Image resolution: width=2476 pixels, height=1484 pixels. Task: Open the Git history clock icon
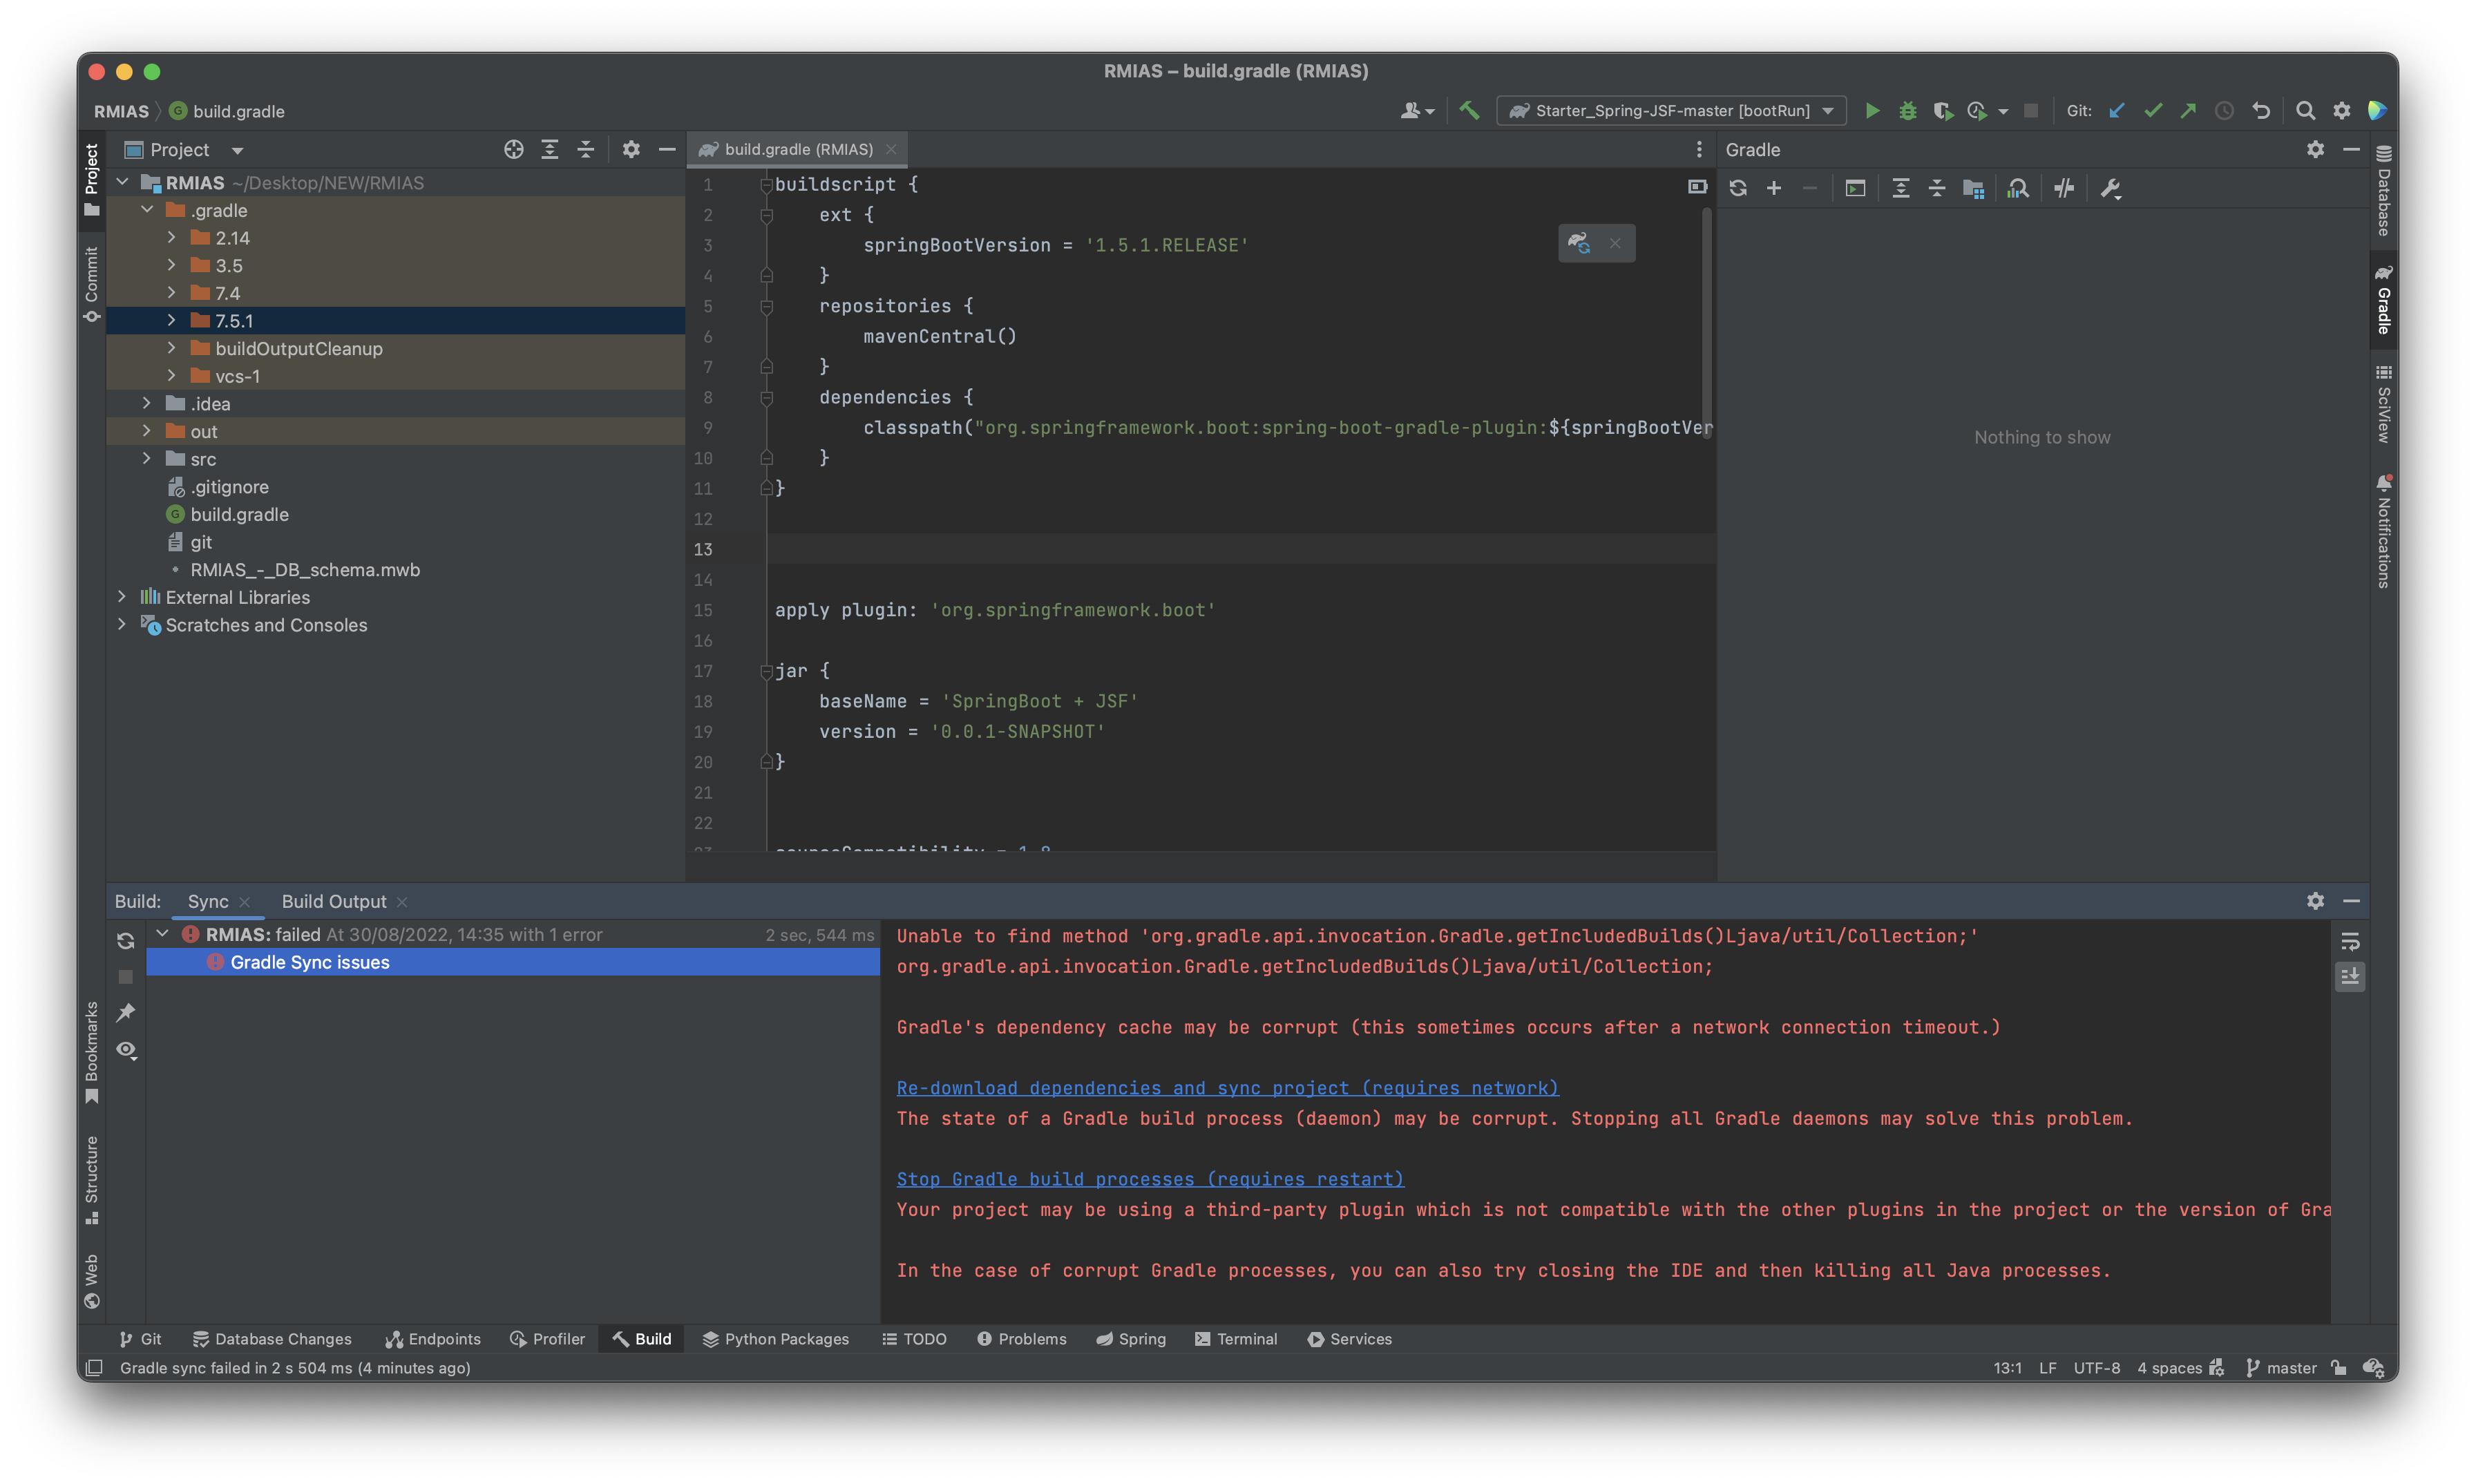[2224, 111]
